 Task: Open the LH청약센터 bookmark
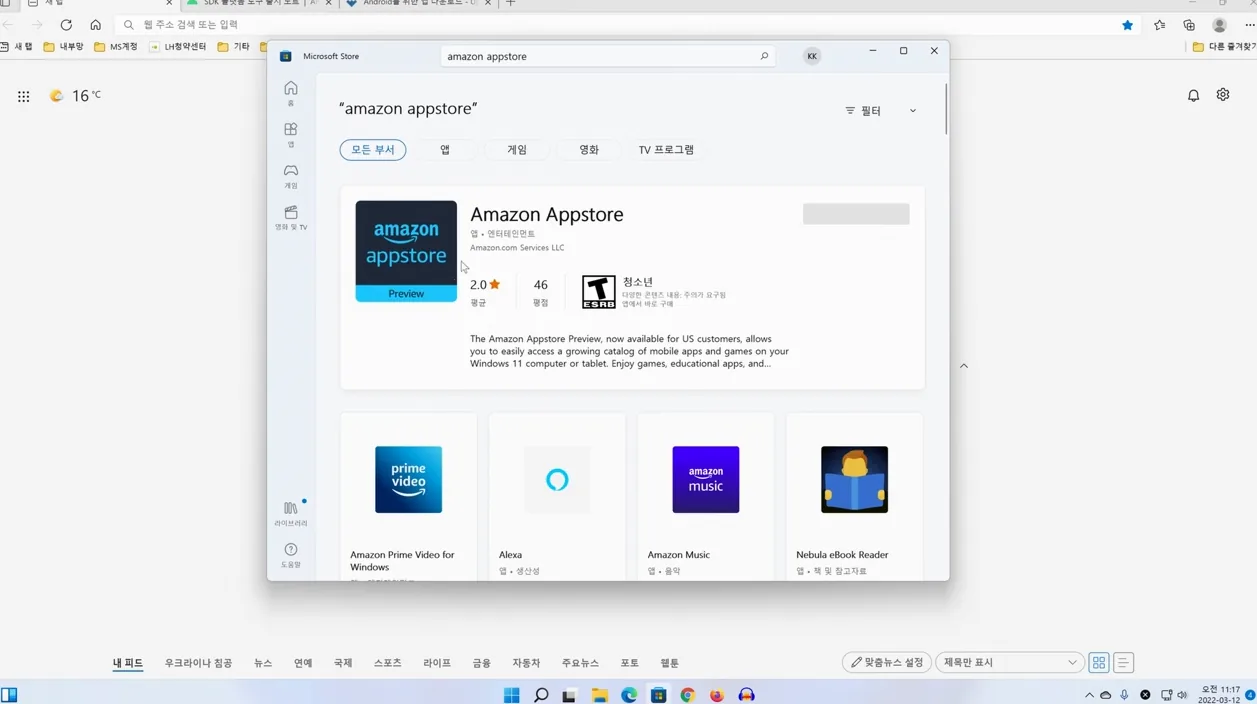(178, 47)
